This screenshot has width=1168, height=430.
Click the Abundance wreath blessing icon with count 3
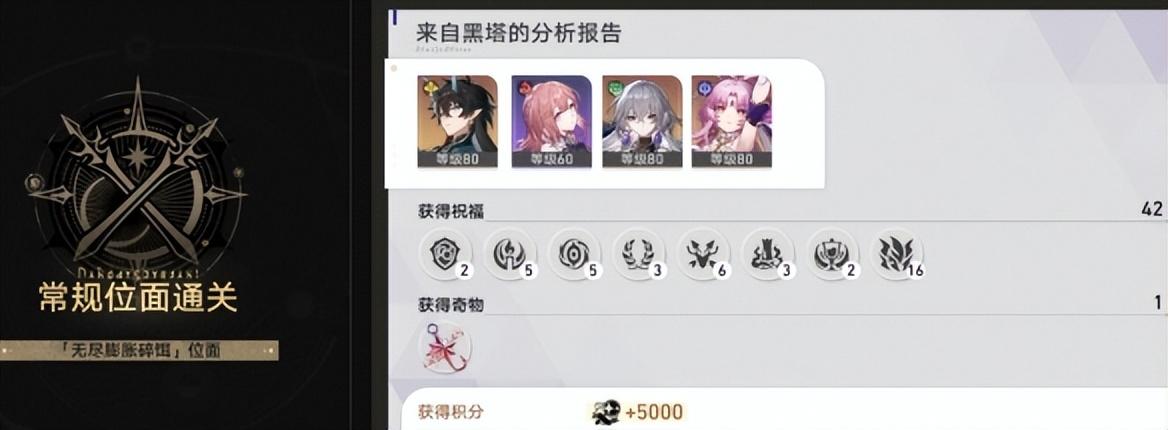(x=638, y=254)
